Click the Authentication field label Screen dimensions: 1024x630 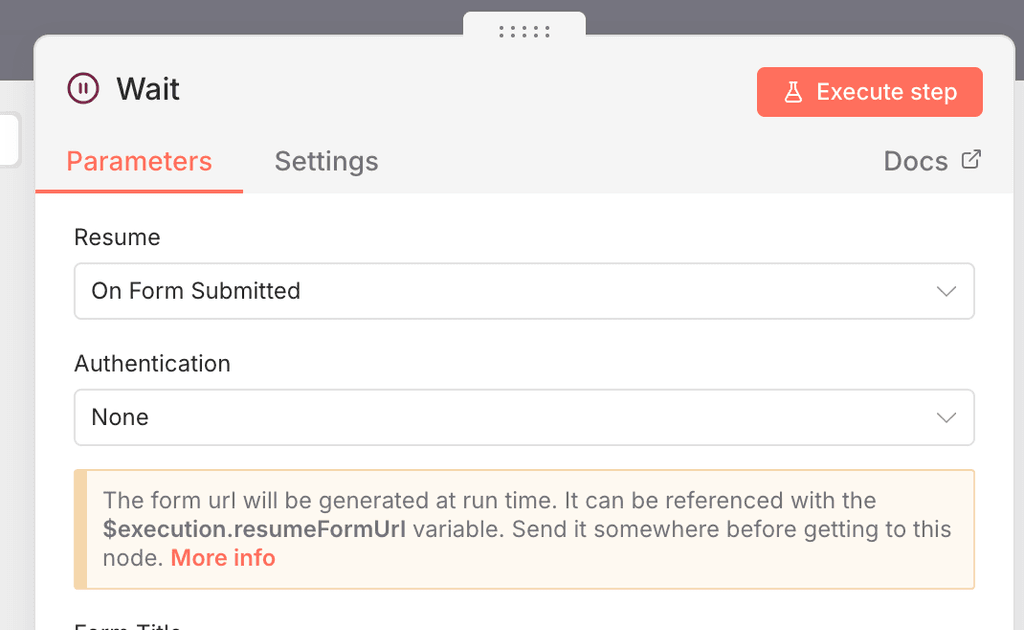point(152,363)
